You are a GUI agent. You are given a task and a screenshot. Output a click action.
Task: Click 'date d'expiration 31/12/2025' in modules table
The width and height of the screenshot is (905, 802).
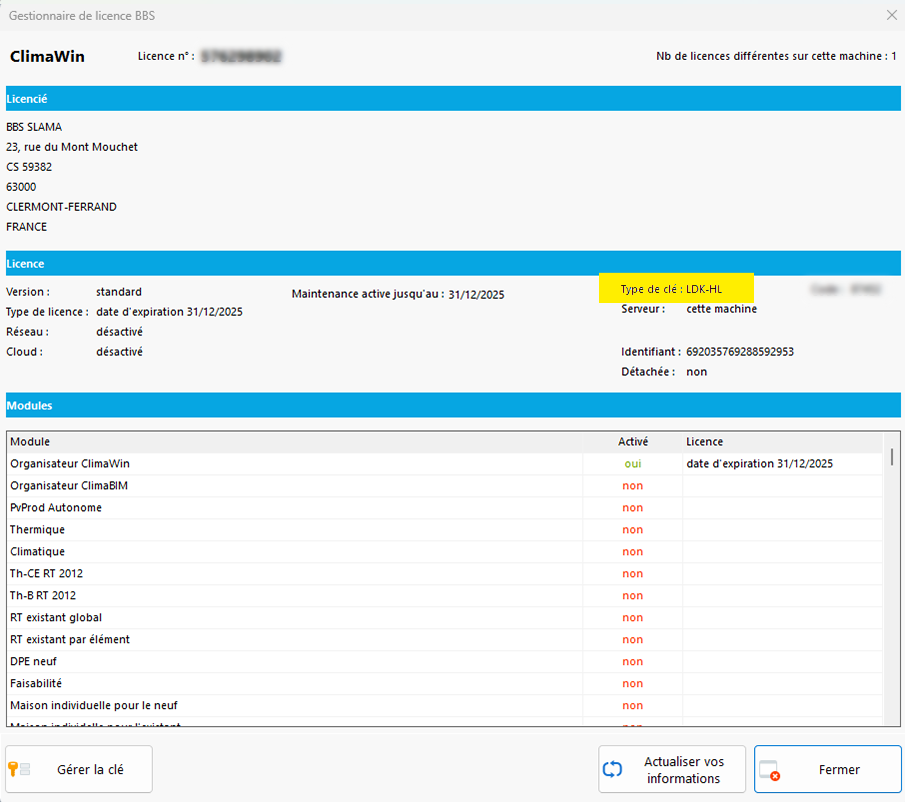759,463
